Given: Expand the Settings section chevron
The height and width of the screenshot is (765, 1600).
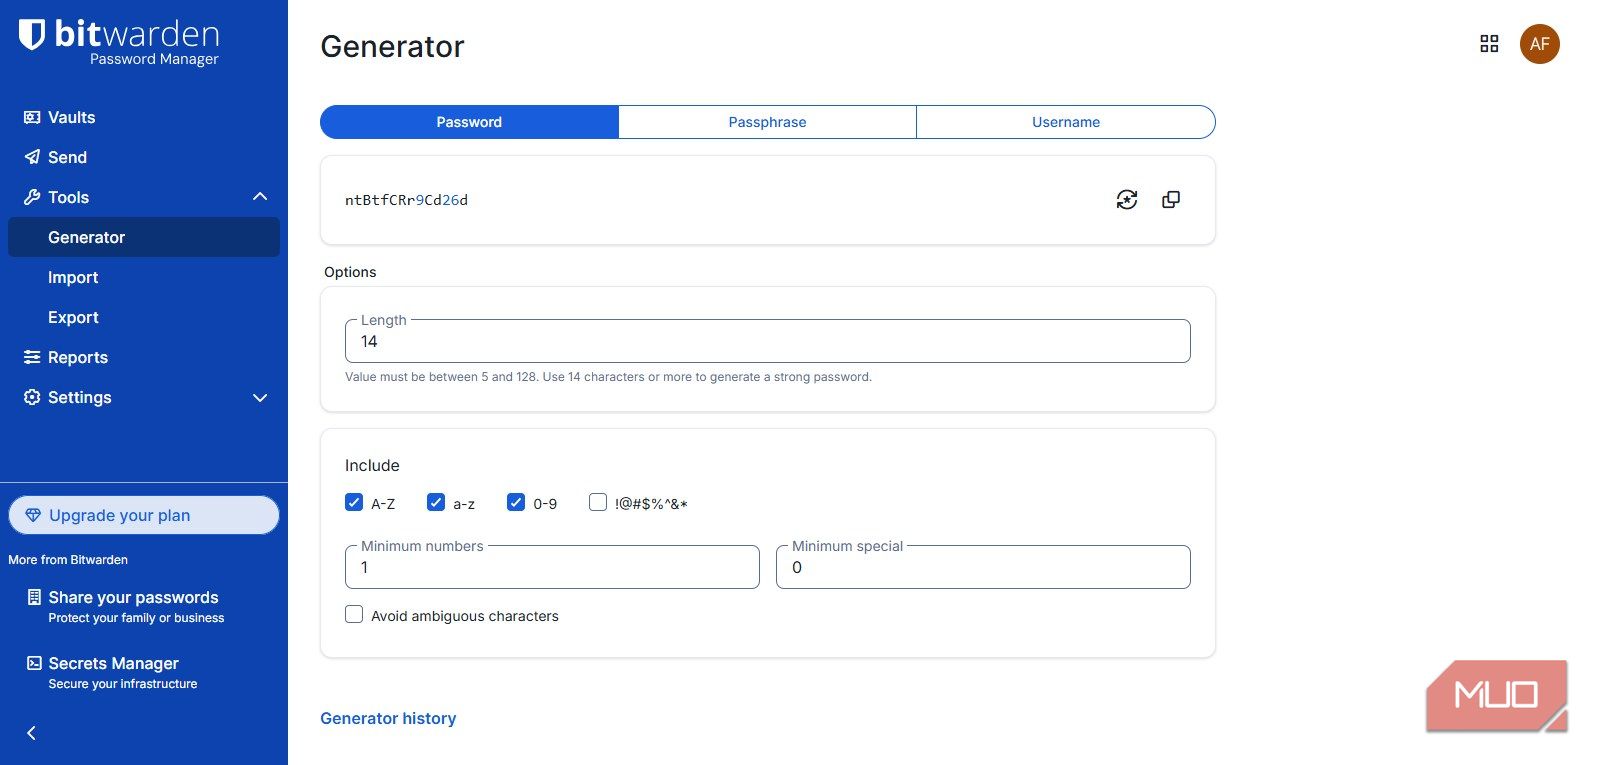Looking at the screenshot, I should (260, 397).
